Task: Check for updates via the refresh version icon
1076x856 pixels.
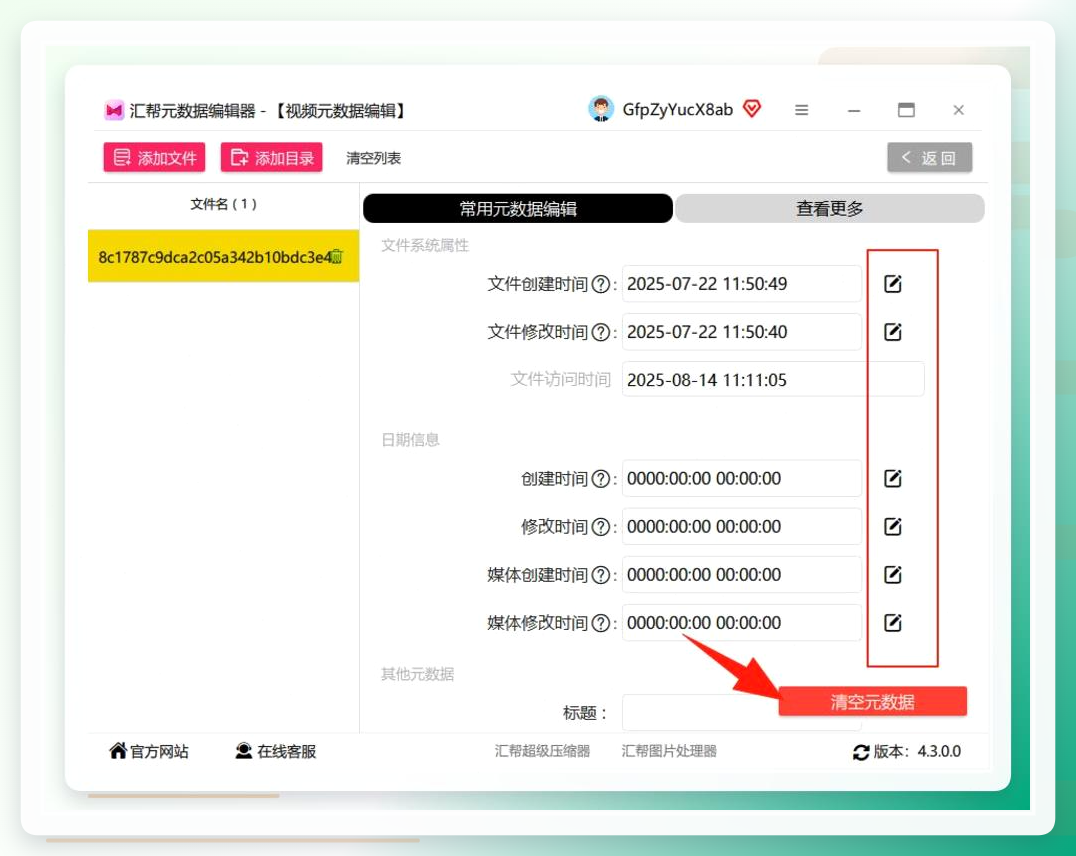Action: 861,752
